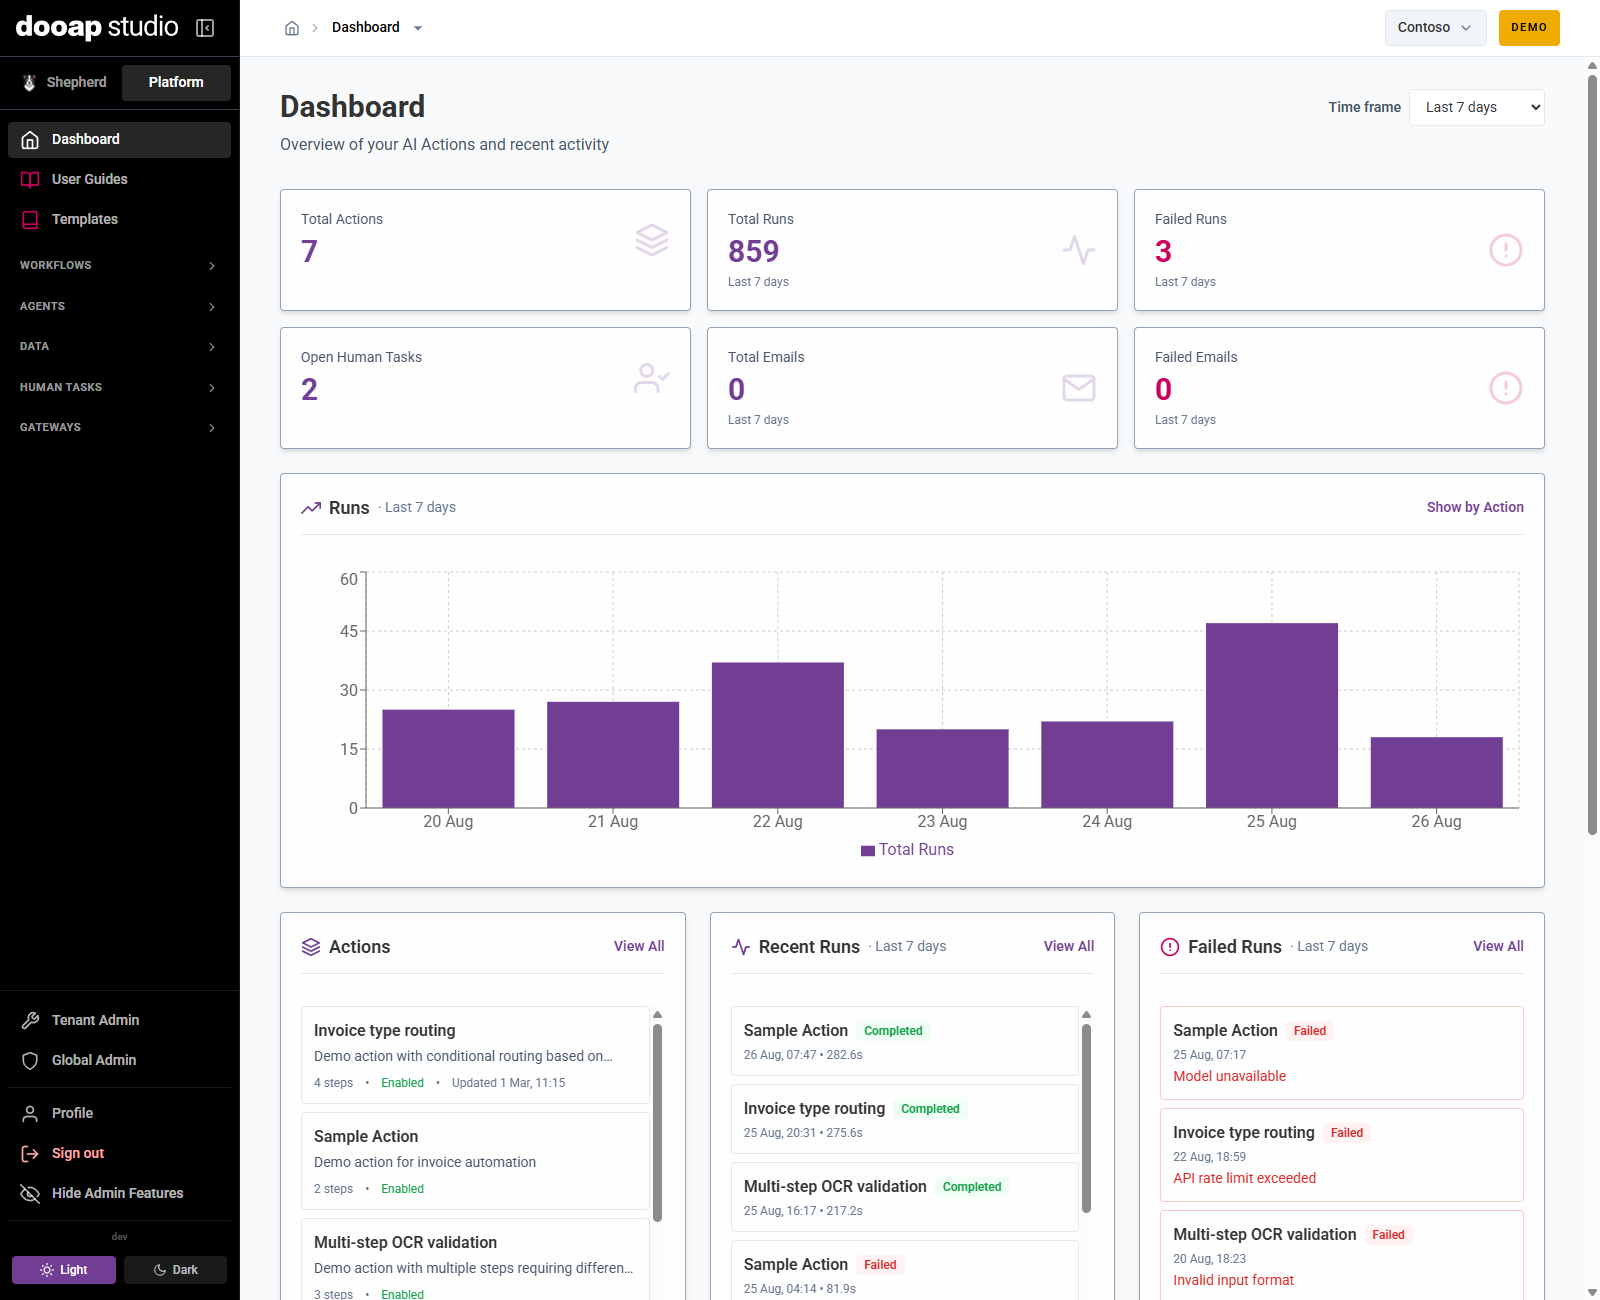Click the home icon in the breadcrumb
This screenshot has height=1300, width=1600.
point(292,28)
